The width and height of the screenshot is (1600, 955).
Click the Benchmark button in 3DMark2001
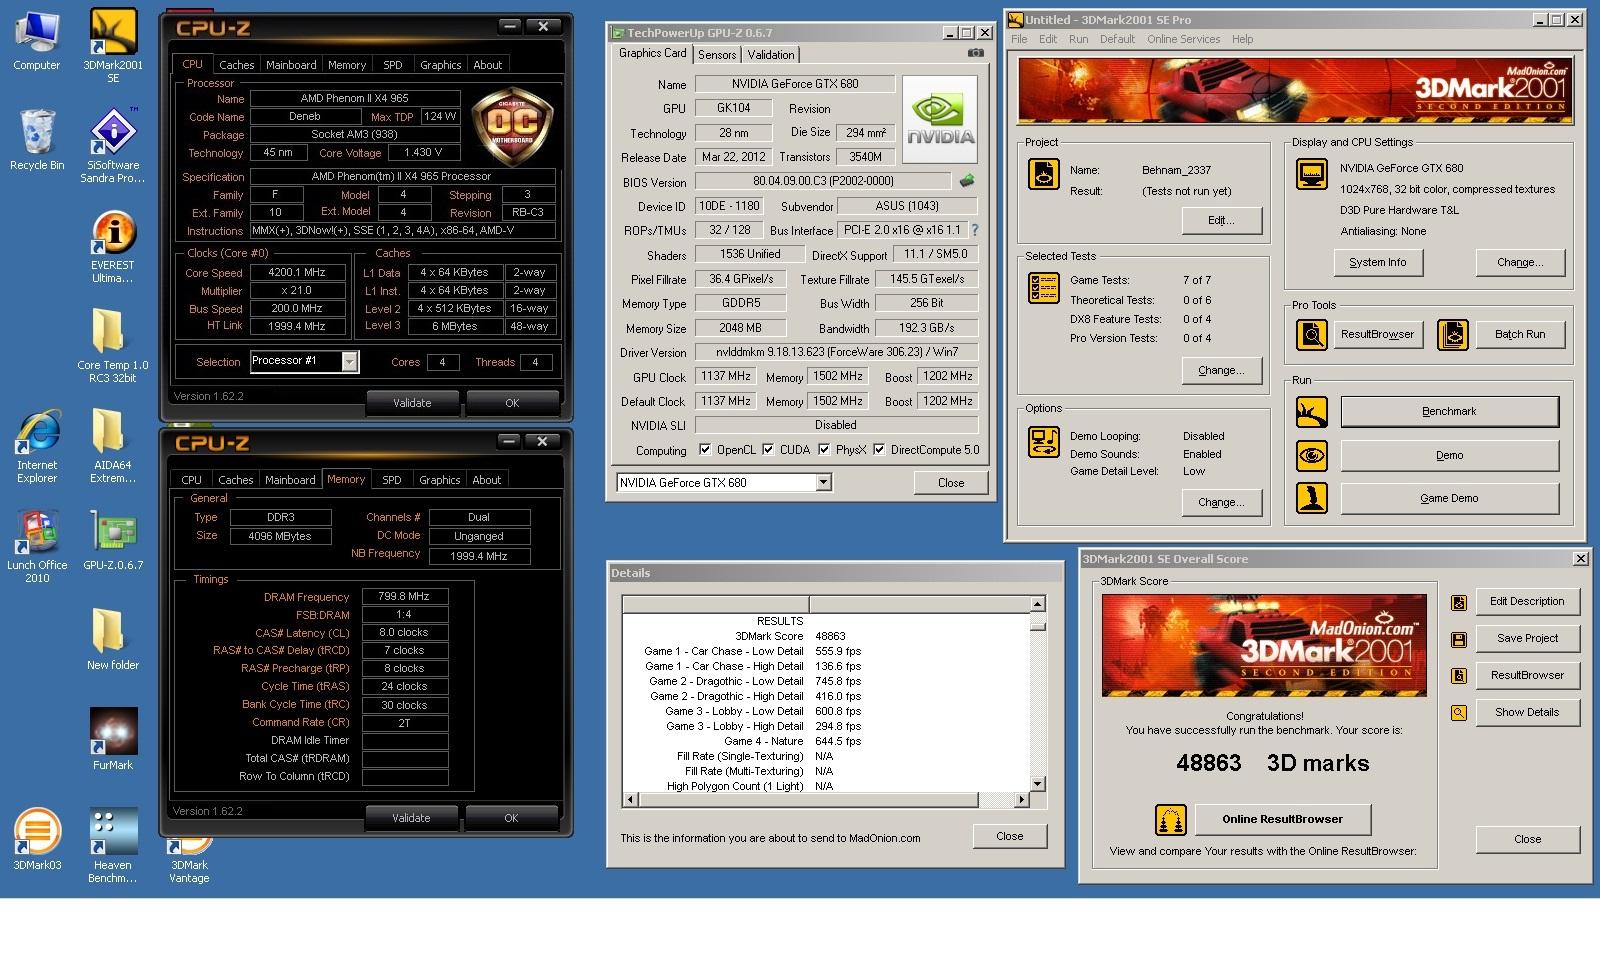[1449, 412]
